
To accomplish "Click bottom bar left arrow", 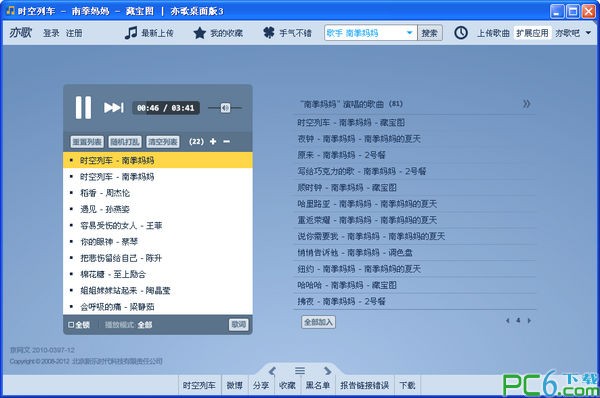I will 272,370.
